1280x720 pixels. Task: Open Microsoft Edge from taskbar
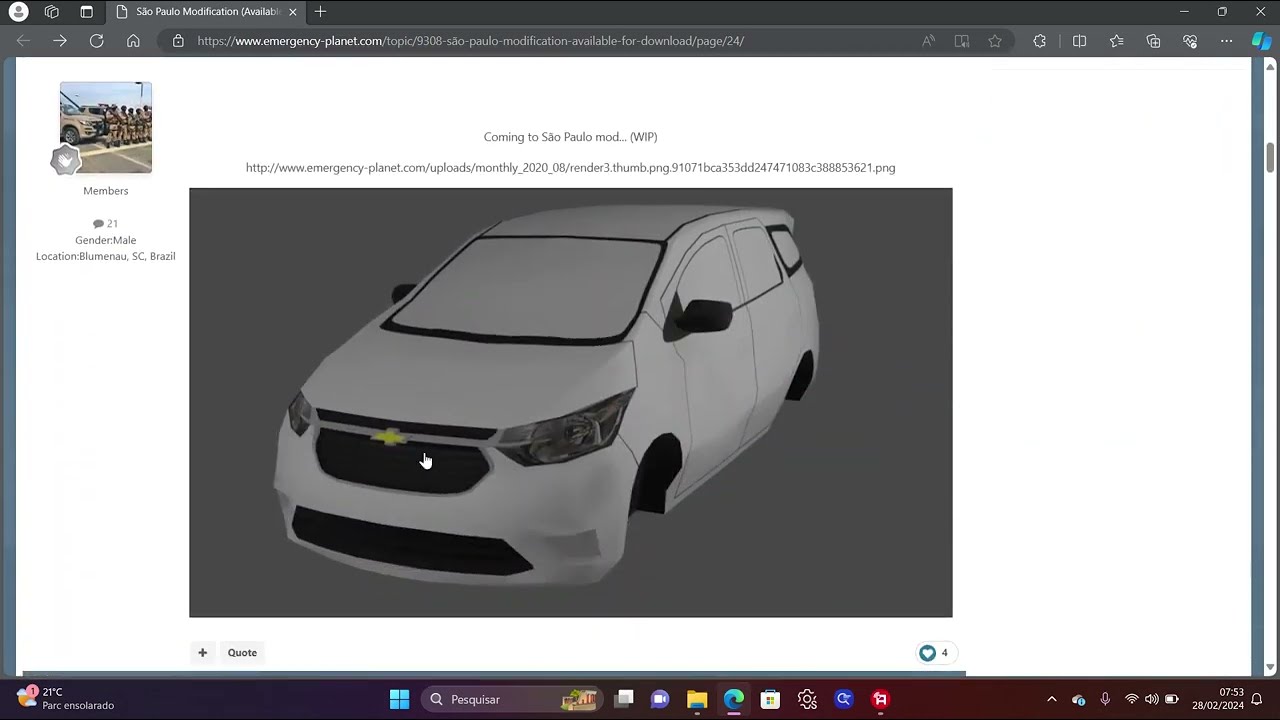[x=734, y=699]
